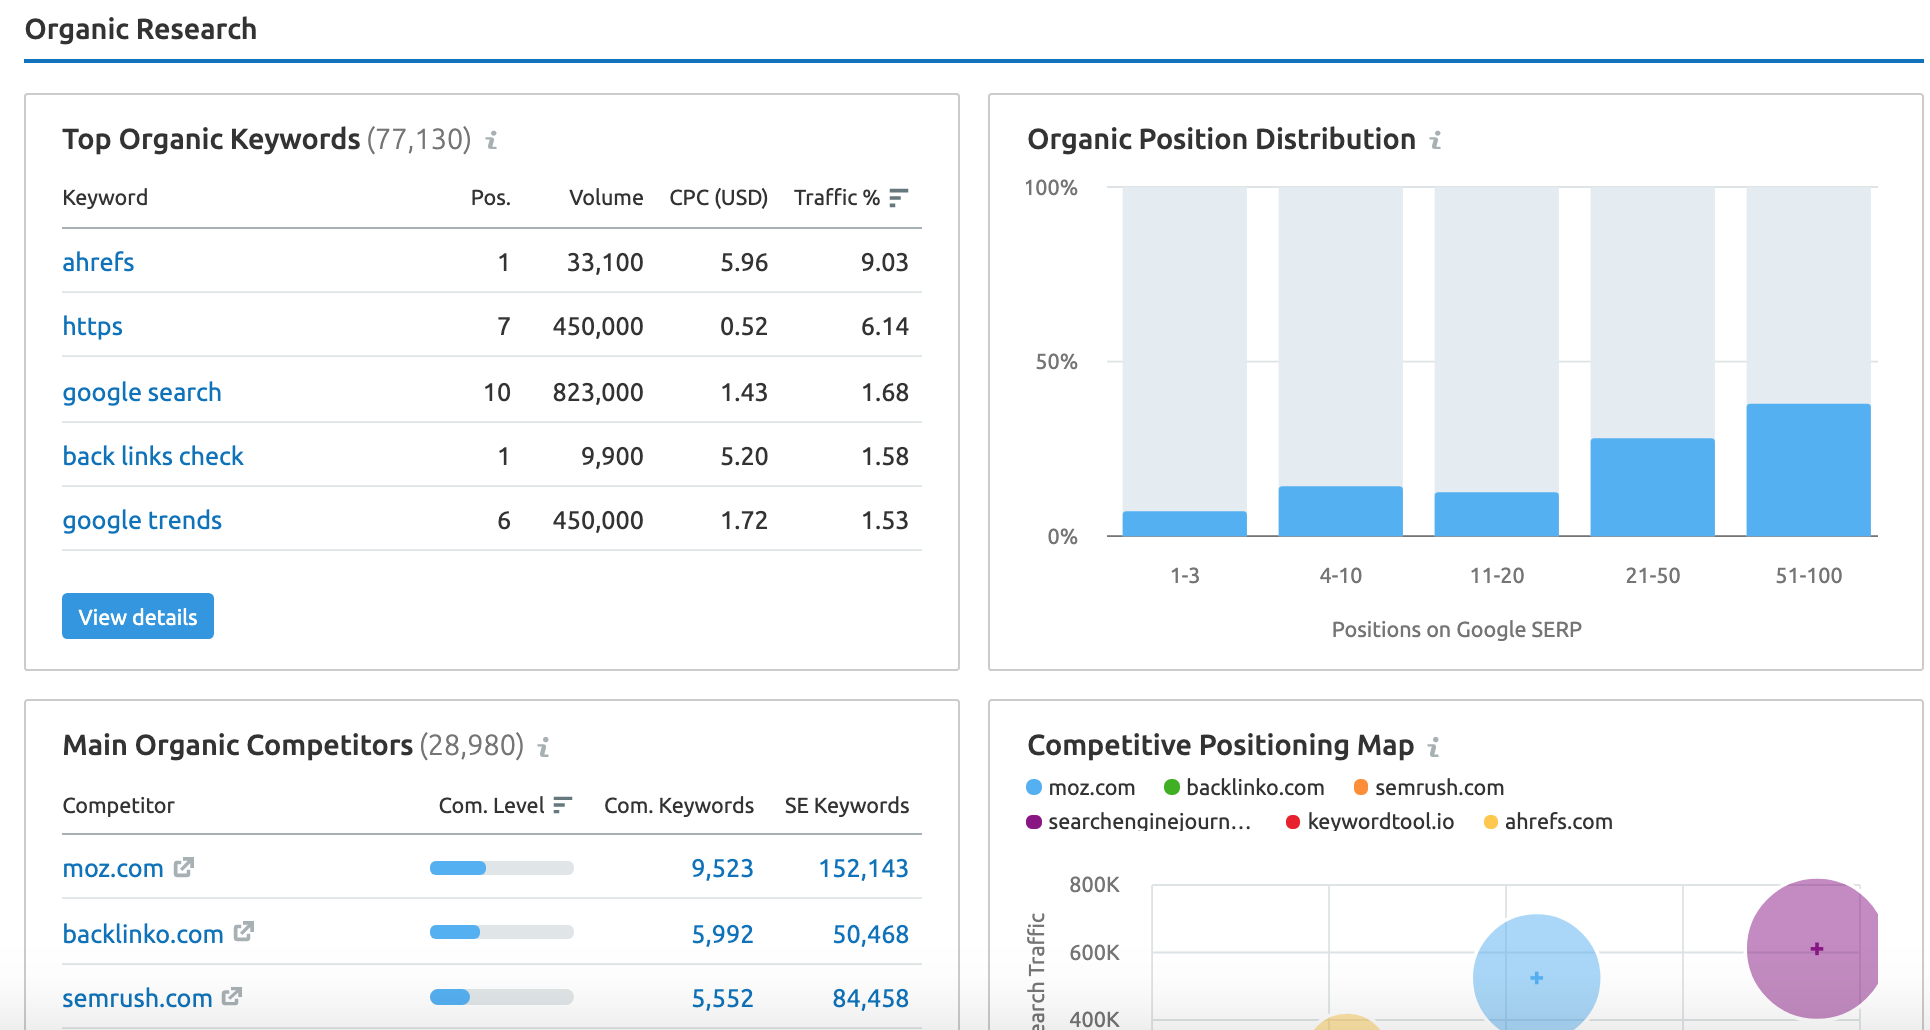Click the Com. Keywords column header
The height and width of the screenshot is (1030, 1930).
[x=679, y=806]
